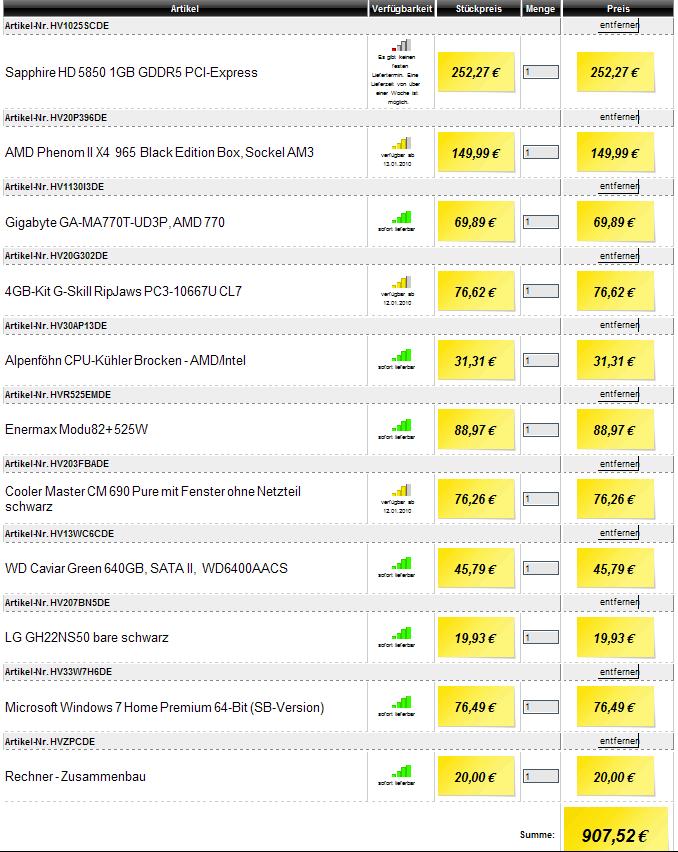Click quantity field for Windows 7 Home Premium
678x852 pixels.
tap(541, 707)
